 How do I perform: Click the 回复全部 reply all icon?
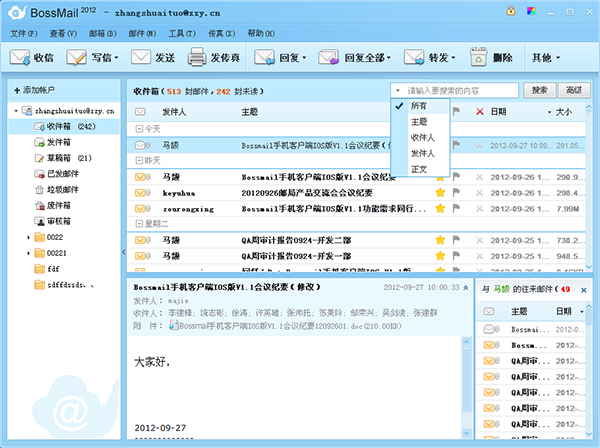coord(329,58)
